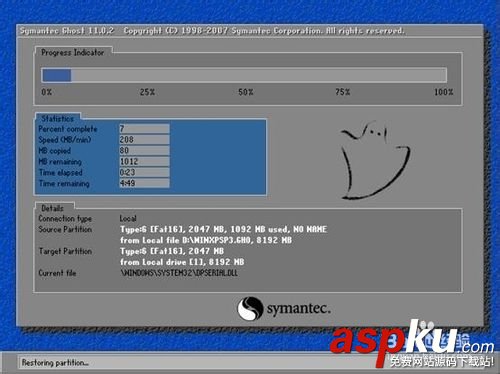This screenshot has height=374, width=500.
Task: Click the 'Local' connection value
Action: point(128,219)
